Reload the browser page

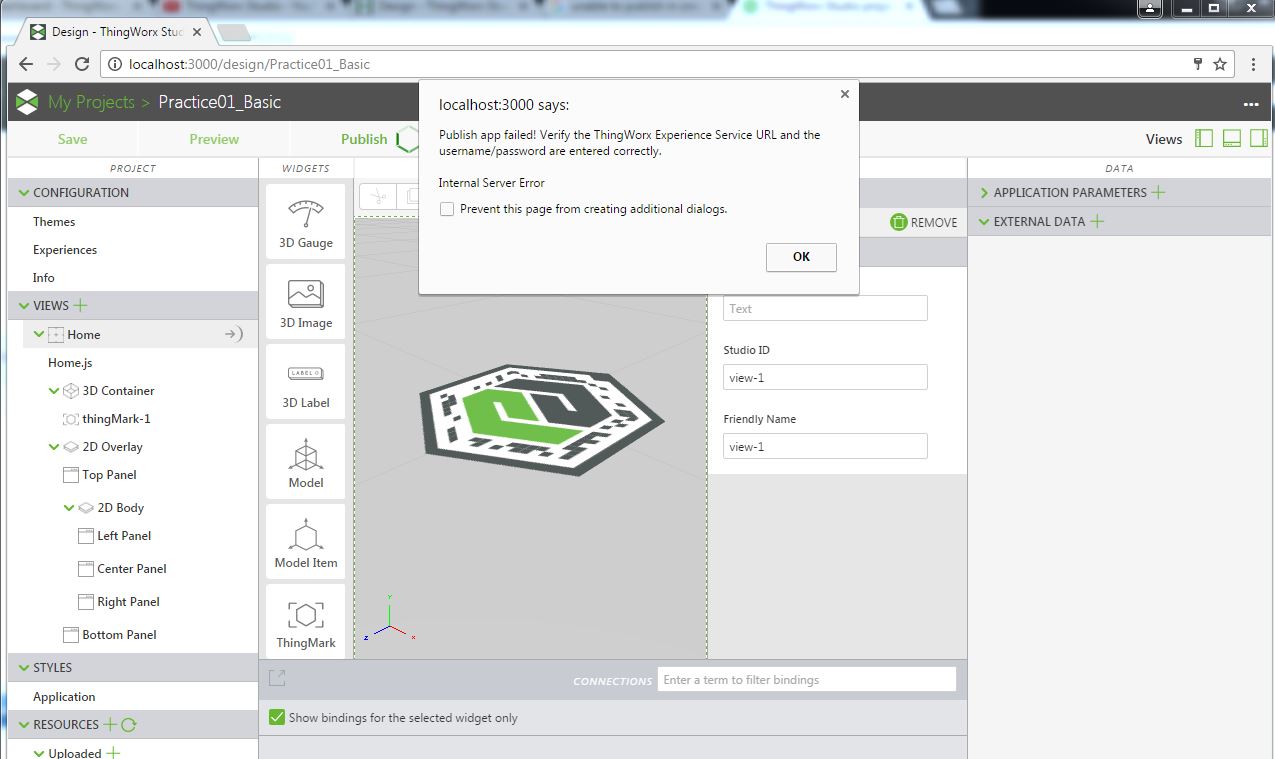pyautogui.click(x=83, y=64)
